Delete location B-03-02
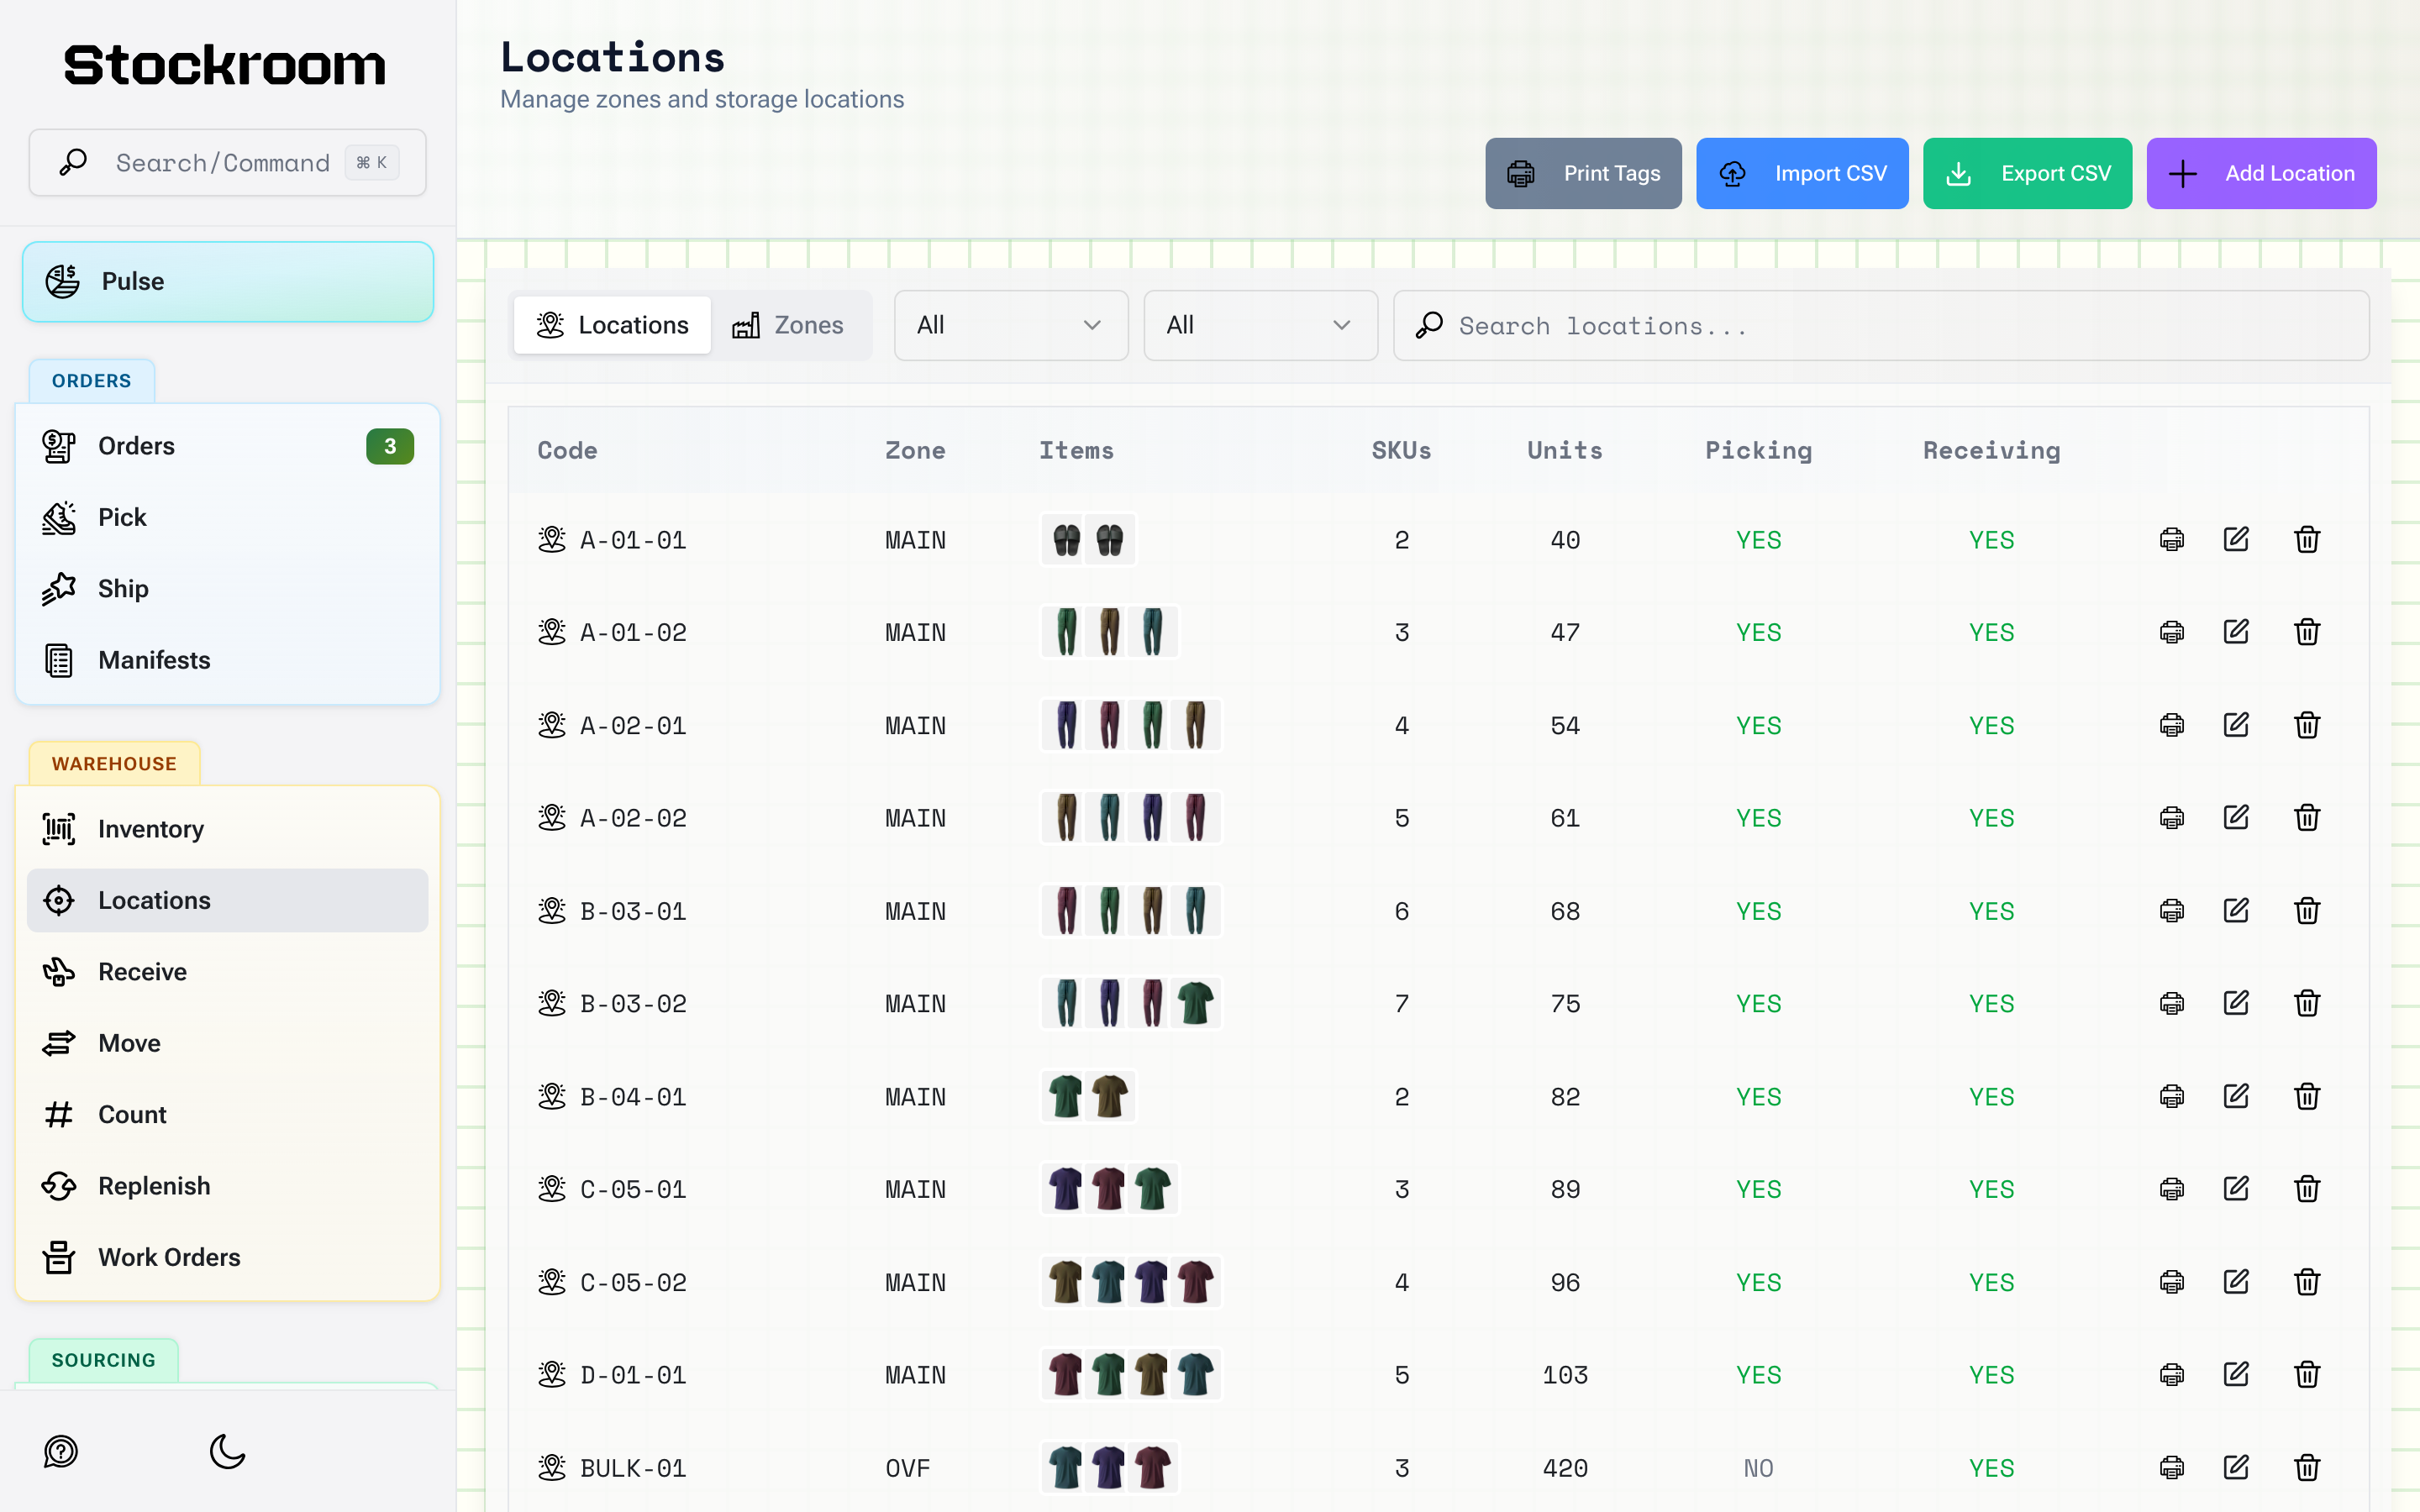 click(2307, 1003)
